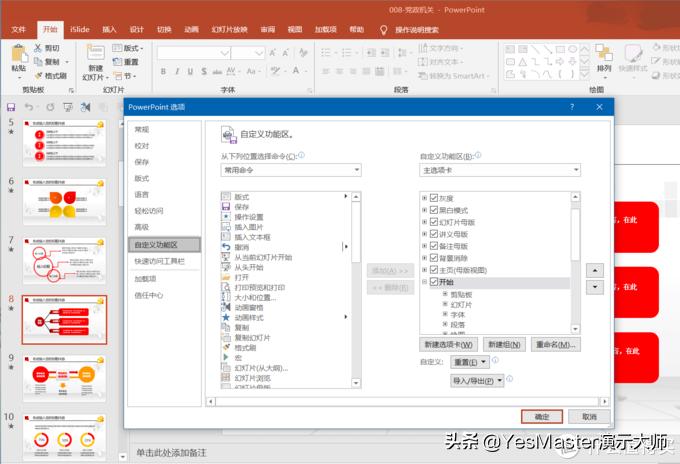The height and width of the screenshot is (464, 680).
Task: Click the save icon in the quick access toolbar
Action: (11, 107)
